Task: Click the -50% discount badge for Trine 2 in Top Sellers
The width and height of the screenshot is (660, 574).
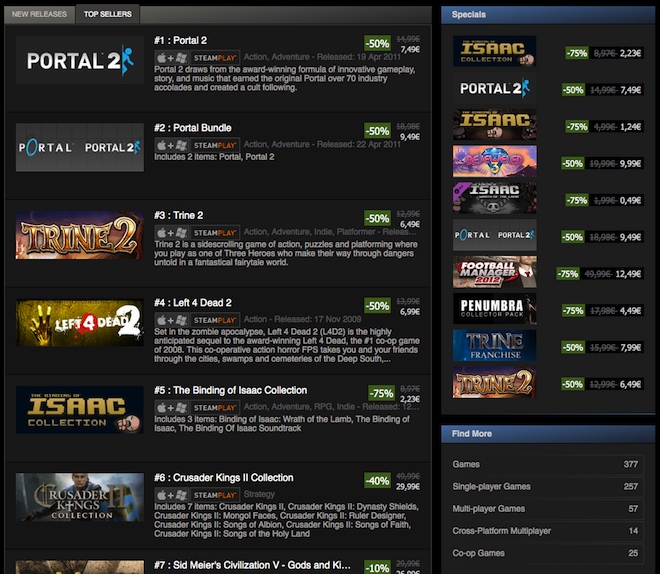Action: coord(377,218)
